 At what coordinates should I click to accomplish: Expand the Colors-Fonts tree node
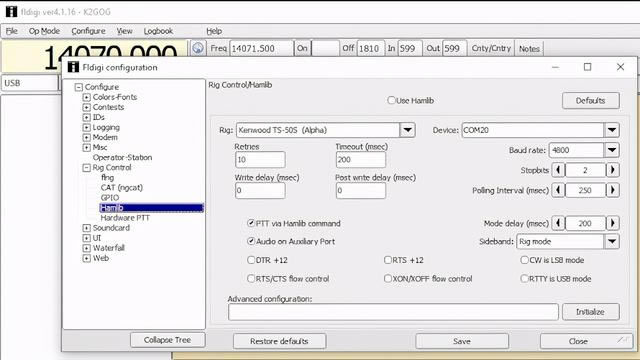(x=86, y=97)
